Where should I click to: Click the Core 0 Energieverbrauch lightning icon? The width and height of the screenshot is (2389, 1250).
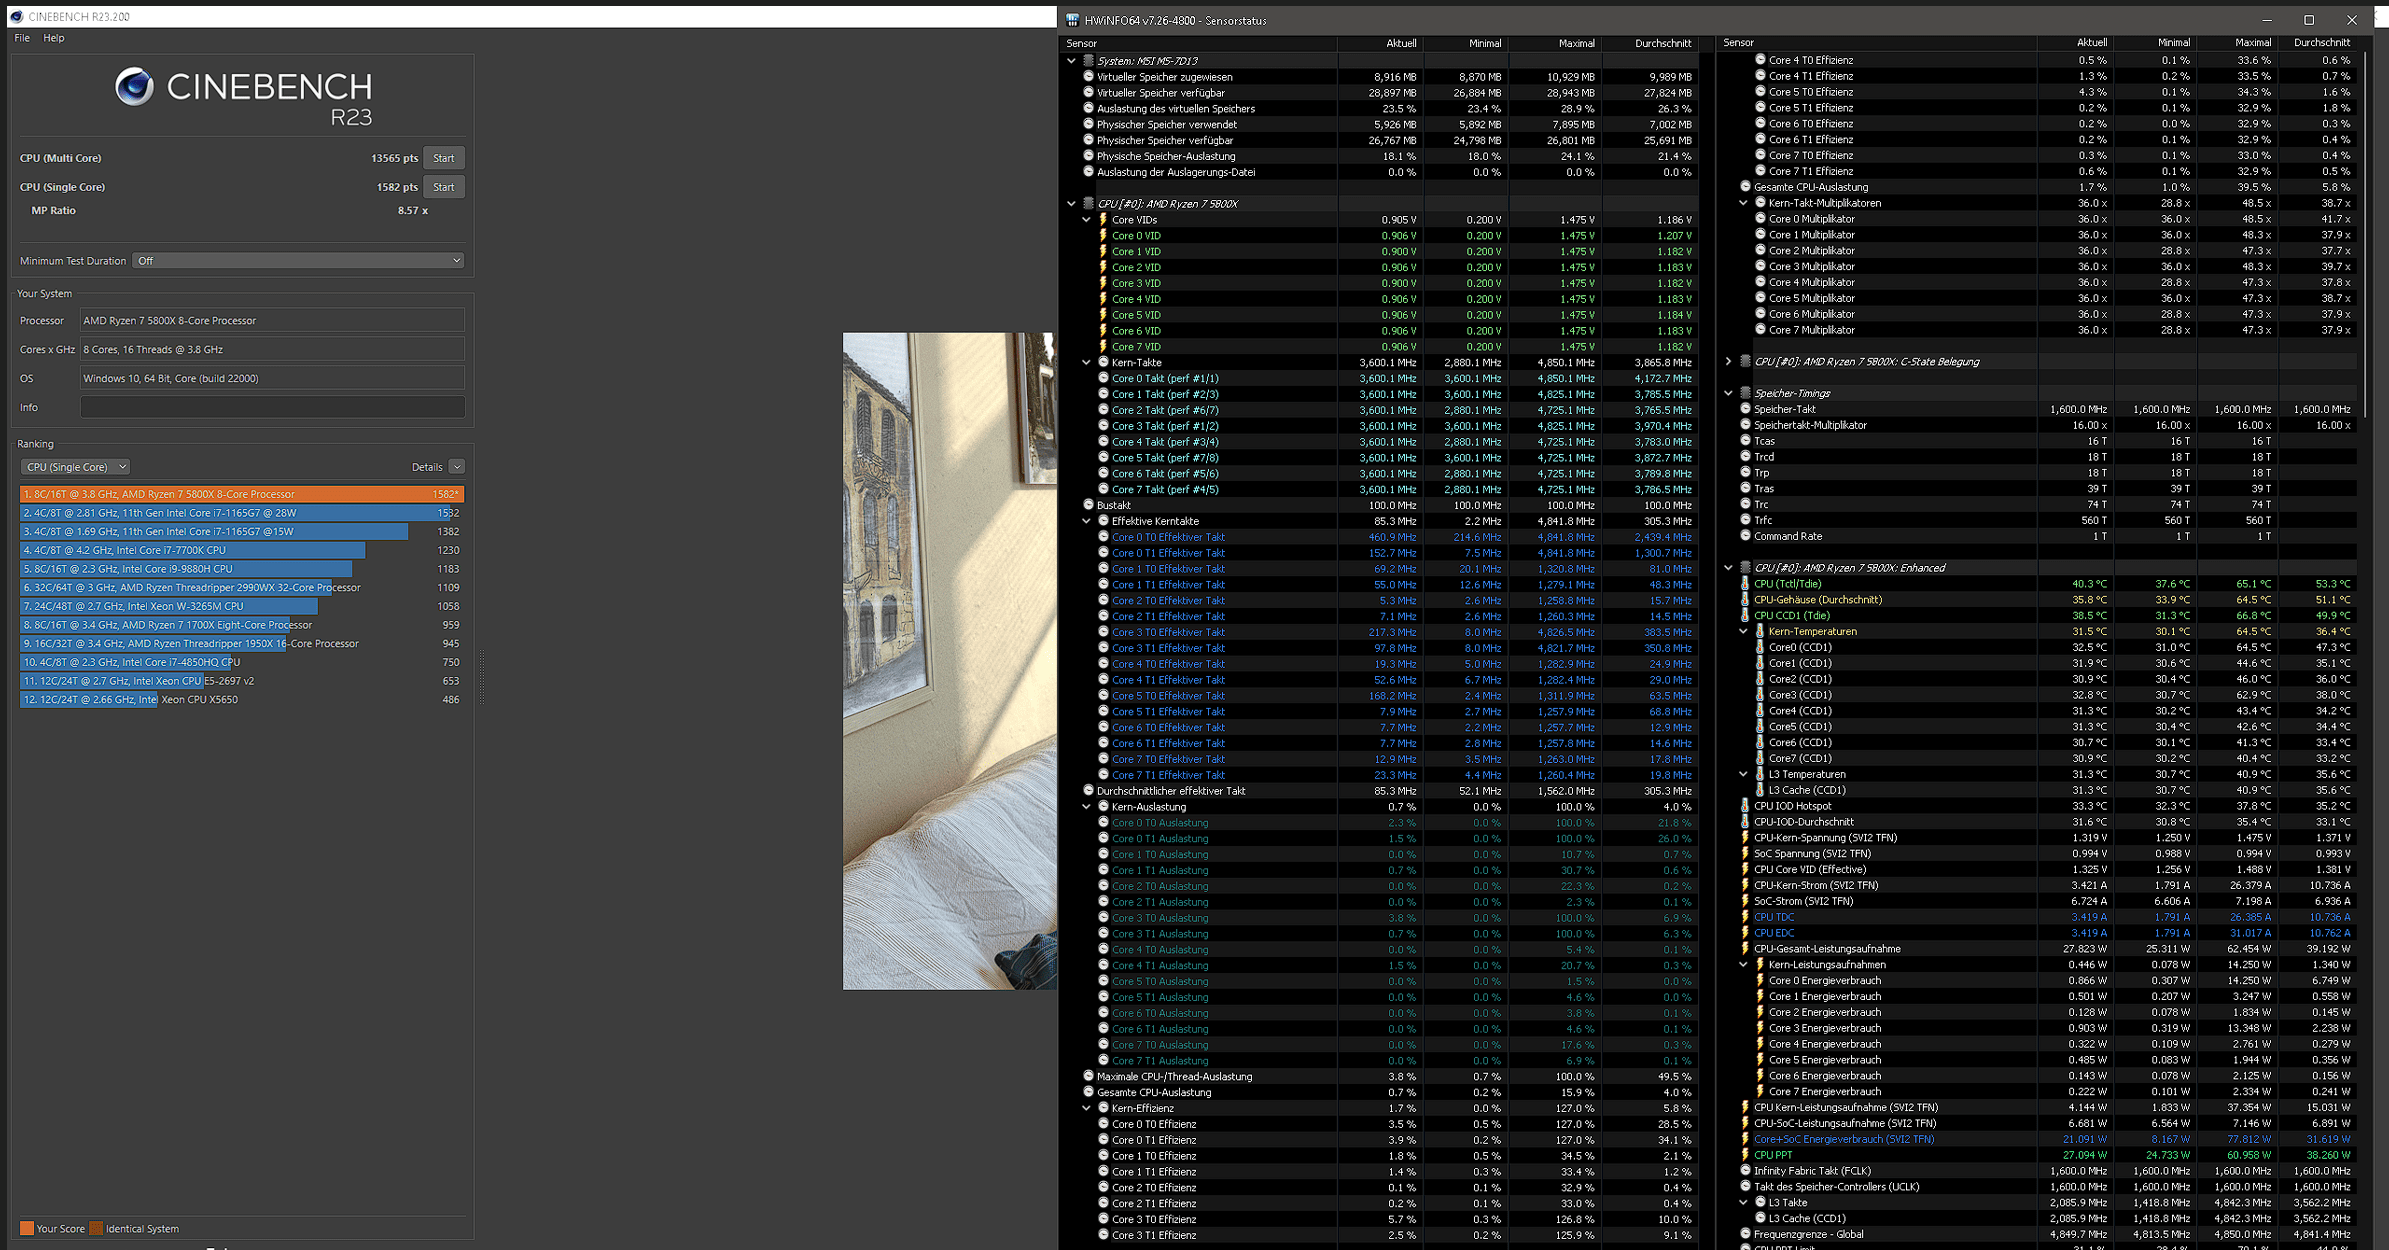tap(1760, 981)
